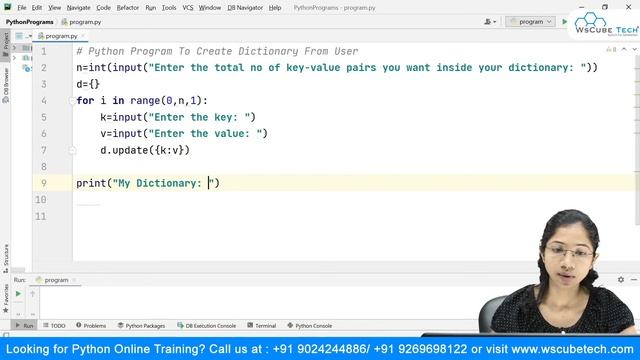This screenshot has width=640, height=360.
Task: Run program with toolbar green arrow
Action: pyautogui.click(x=565, y=22)
